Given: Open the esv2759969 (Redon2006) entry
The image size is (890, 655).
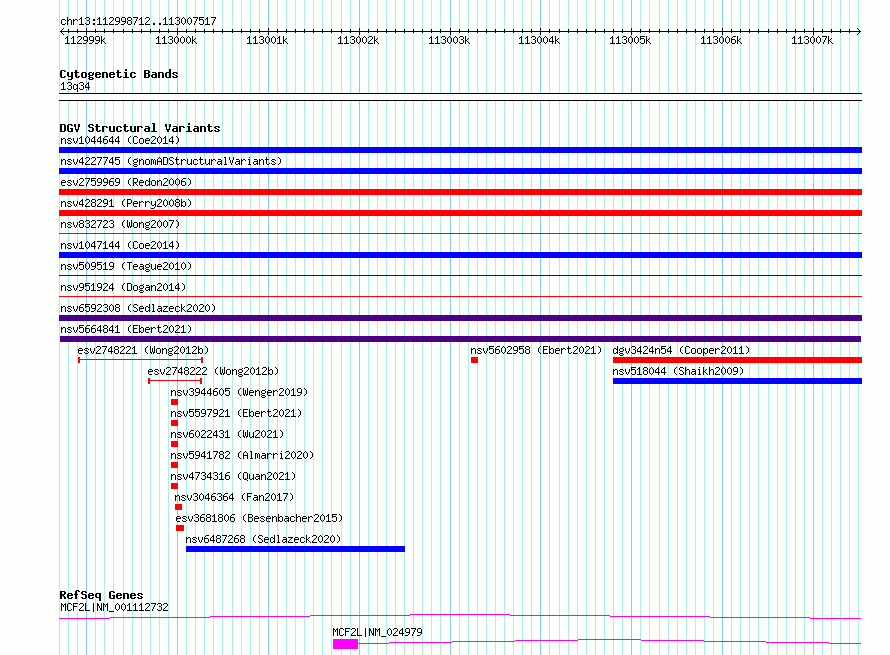Looking at the screenshot, I should (126, 182).
